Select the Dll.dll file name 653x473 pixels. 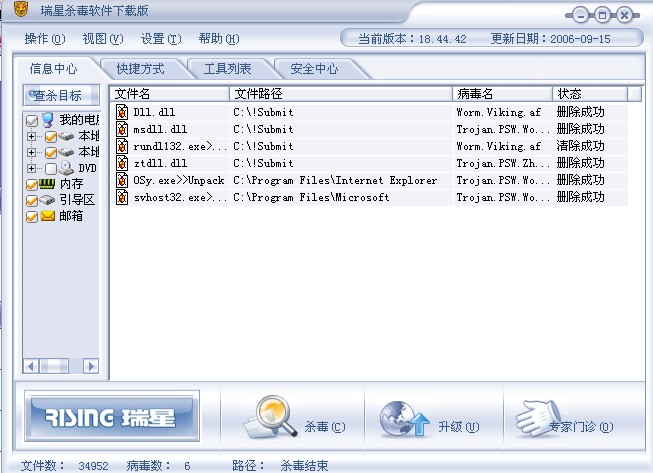[154, 112]
